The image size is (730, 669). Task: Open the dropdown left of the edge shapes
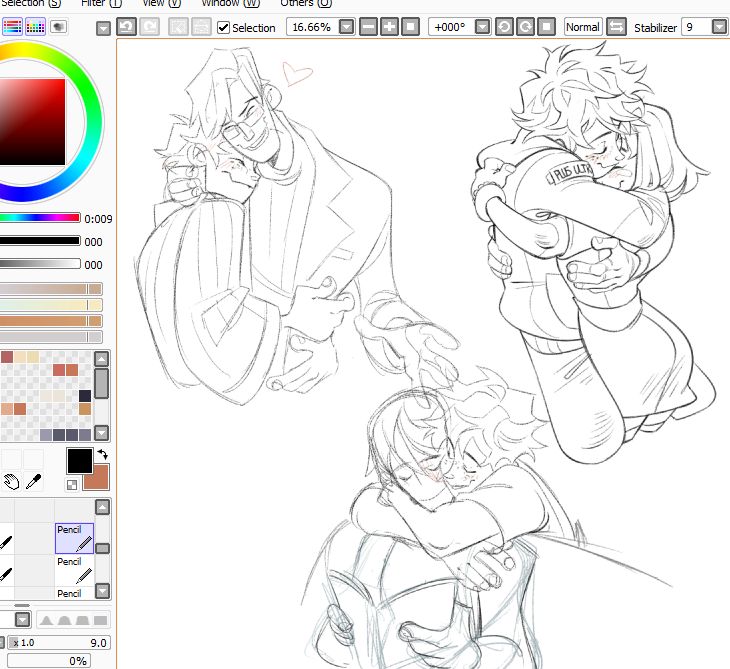tap(22, 620)
